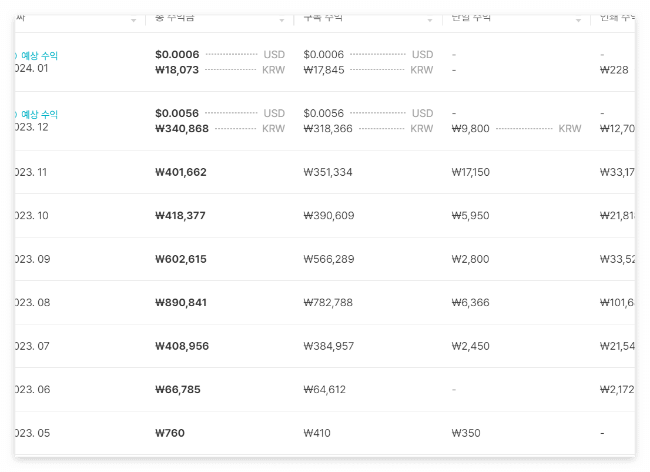650x472 pixels.
Task: Select the ₩408,956 total value
Action: pyautogui.click(x=182, y=346)
